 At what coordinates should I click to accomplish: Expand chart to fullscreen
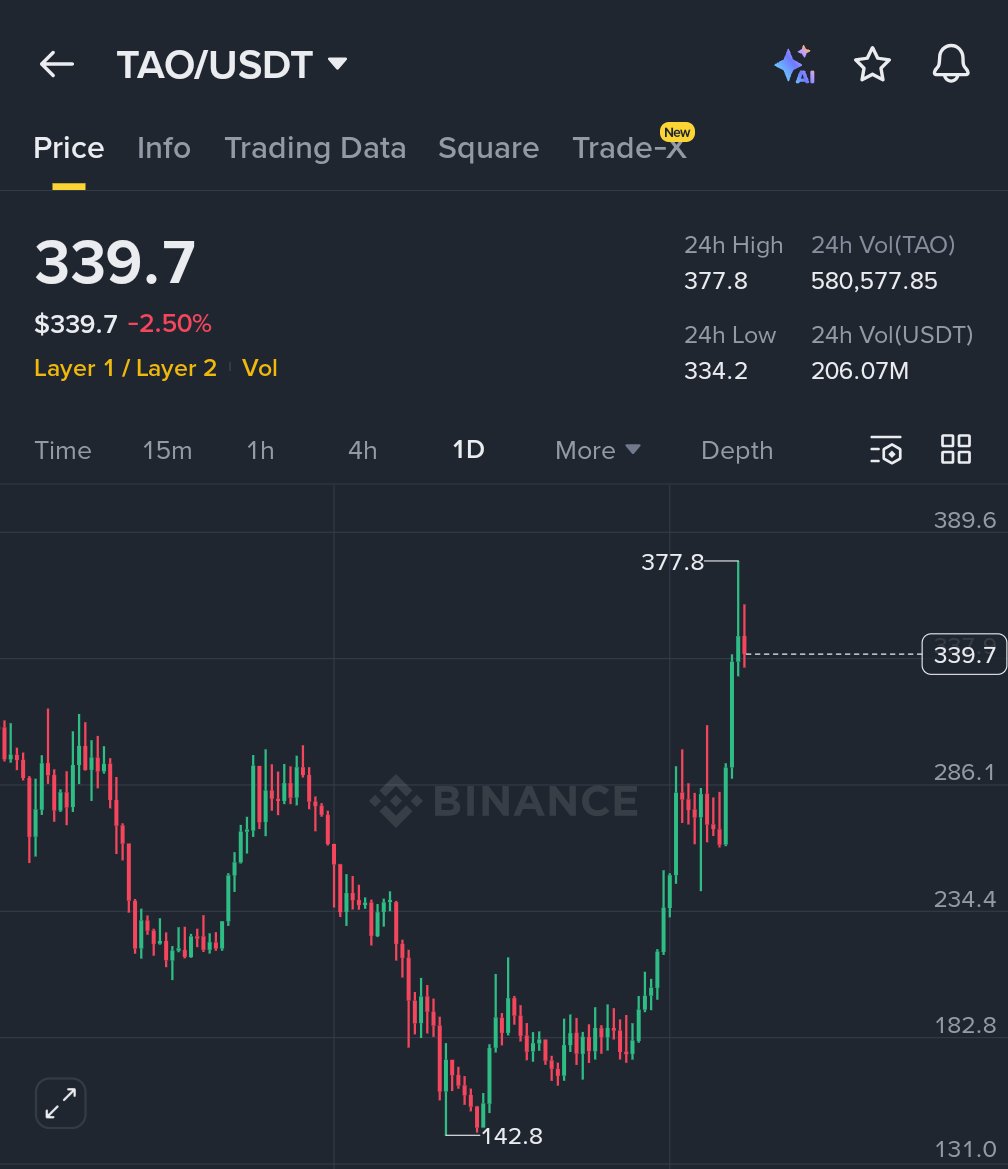point(61,1104)
